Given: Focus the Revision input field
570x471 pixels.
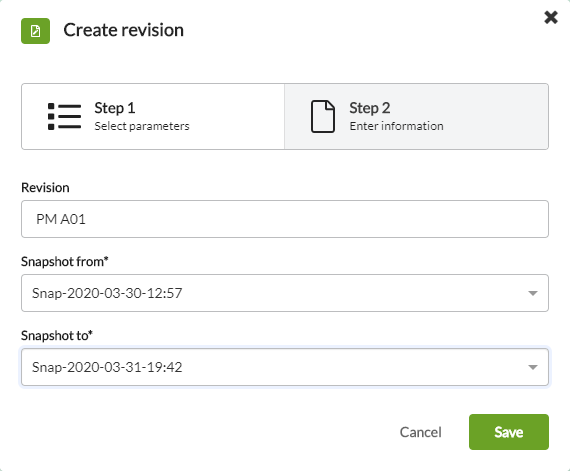Looking at the screenshot, I should tap(285, 219).
